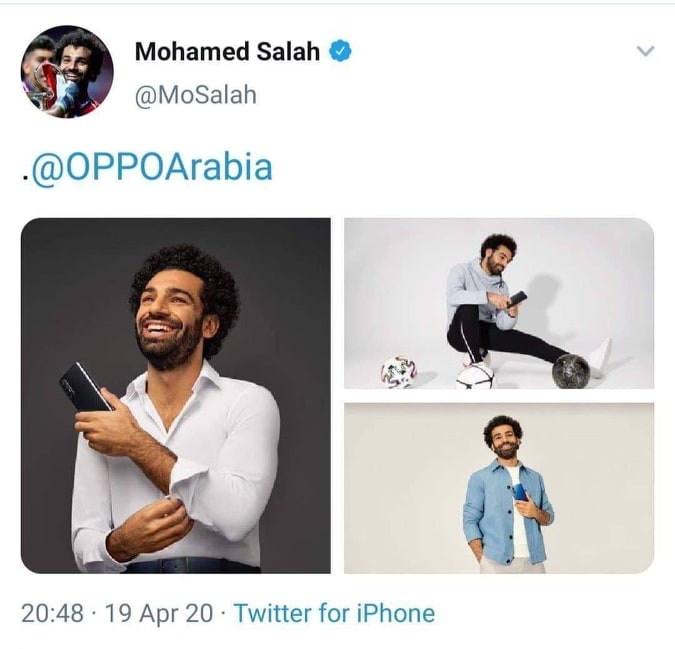Click the blue verified badge
Viewport: 675px width, 649px height.
click(340, 51)
